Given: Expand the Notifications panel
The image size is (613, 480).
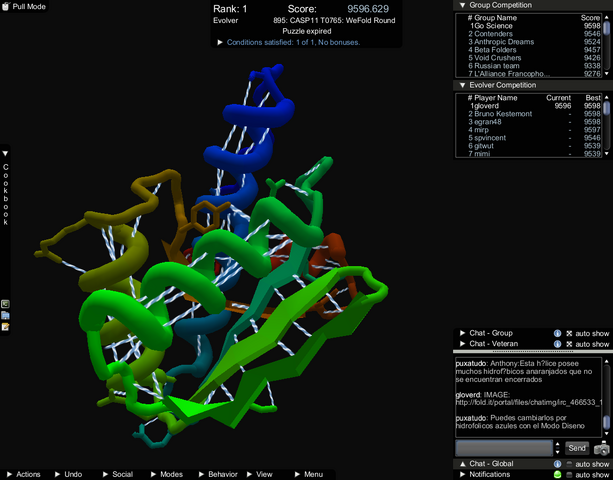Looking at the screenshot, I should click(x=462, y=474).
